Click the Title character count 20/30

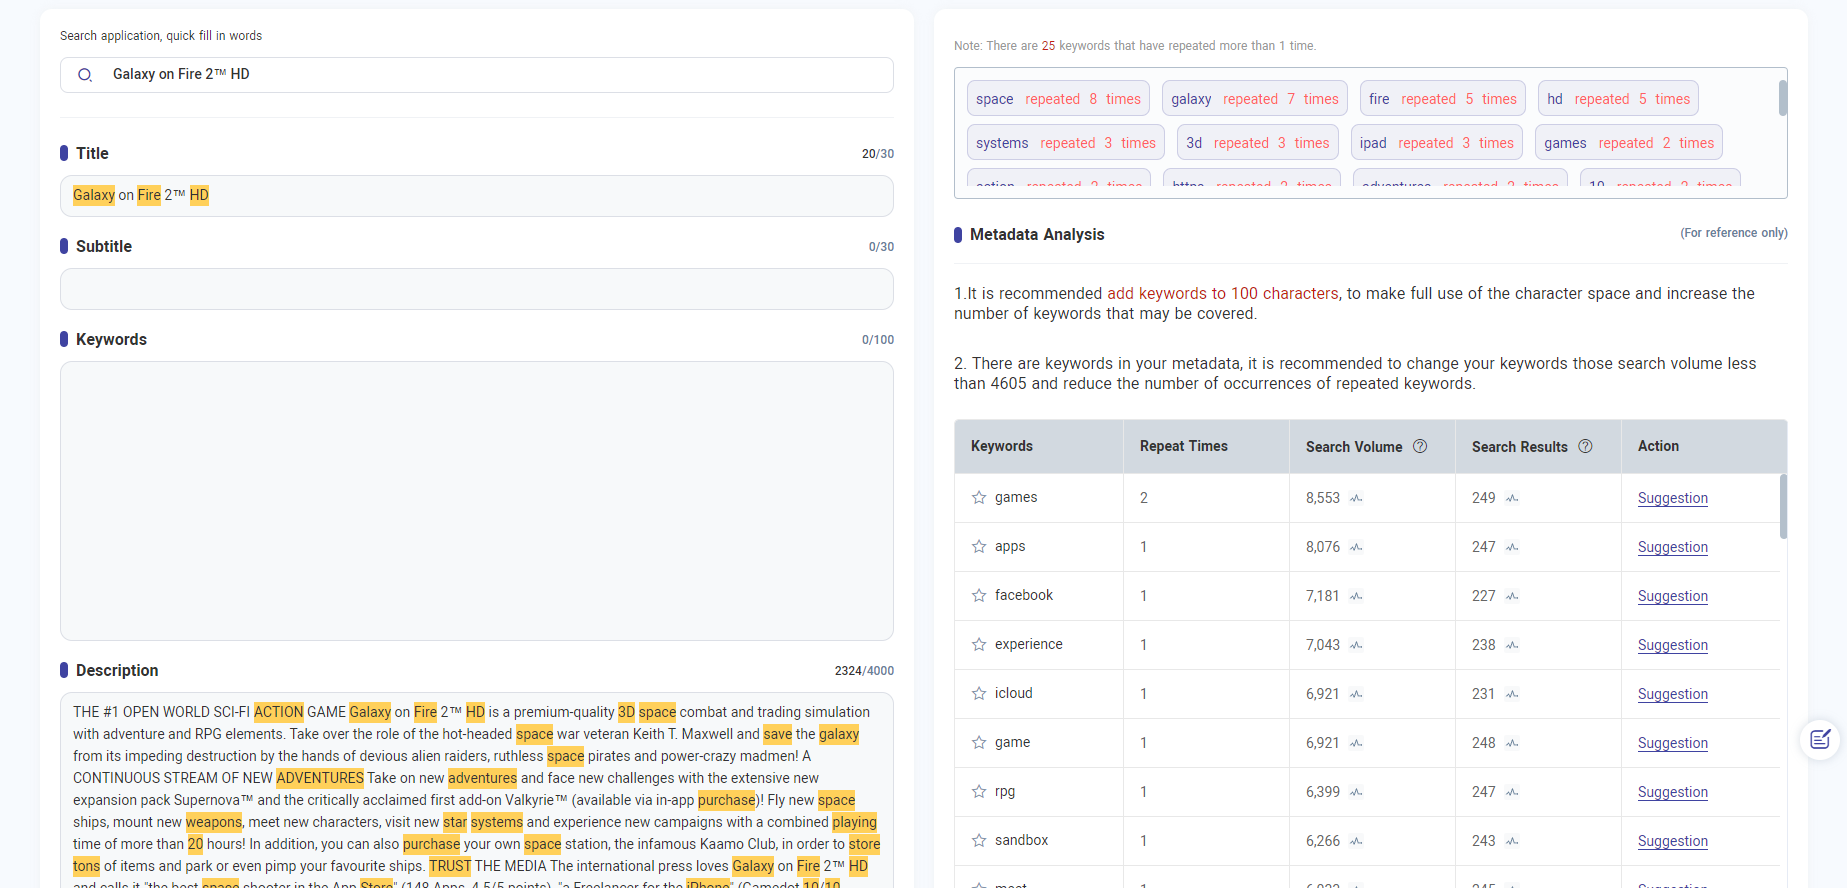pyautogui.click(x=878, y=154)
